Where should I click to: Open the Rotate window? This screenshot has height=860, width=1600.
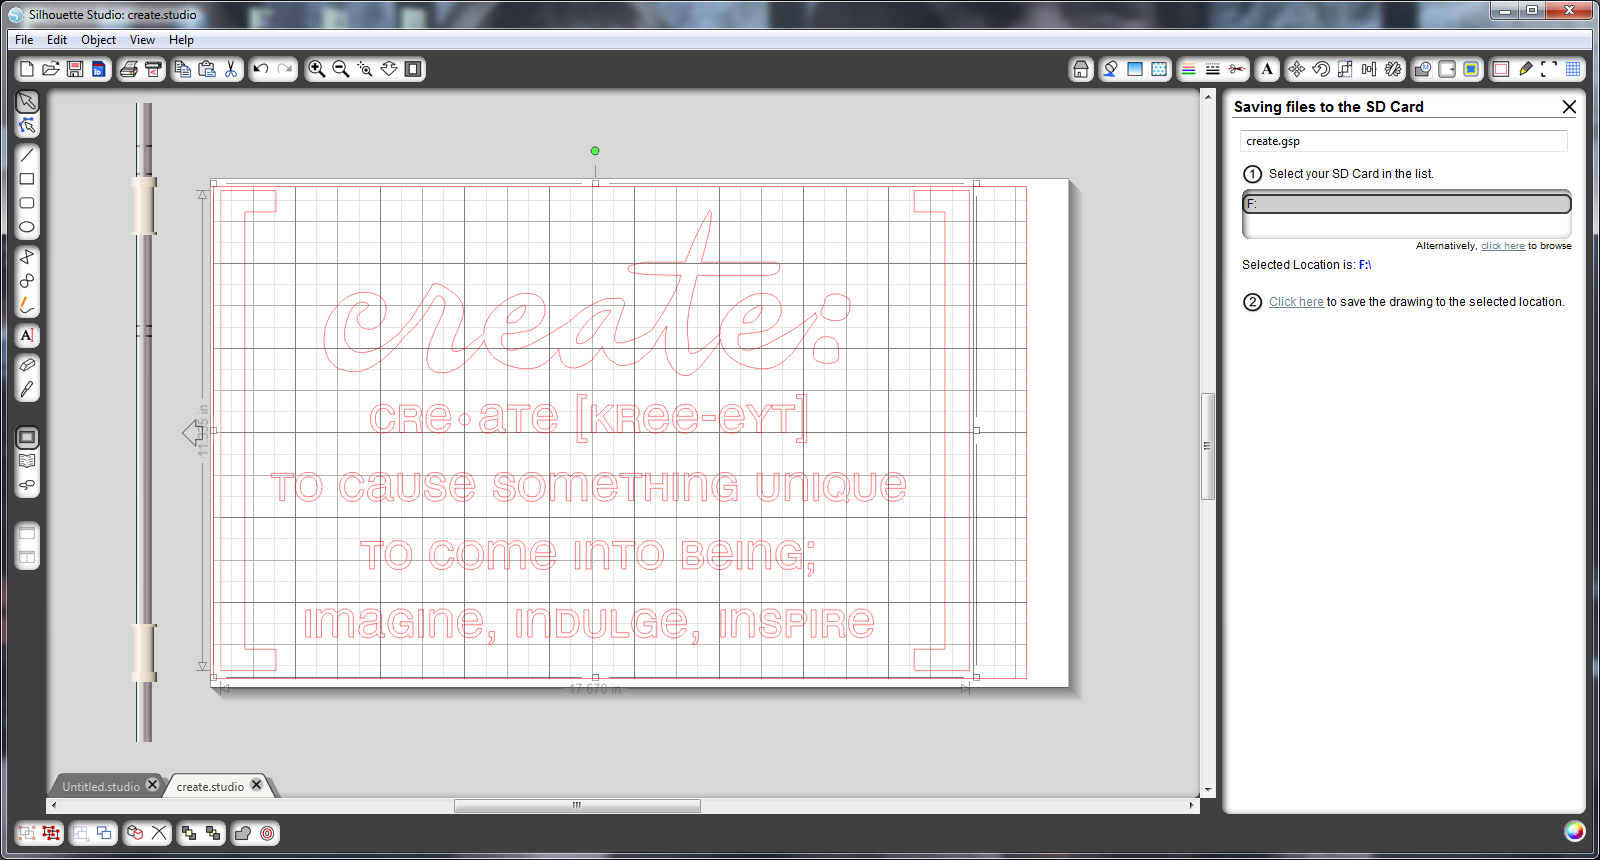[1321, 69]
